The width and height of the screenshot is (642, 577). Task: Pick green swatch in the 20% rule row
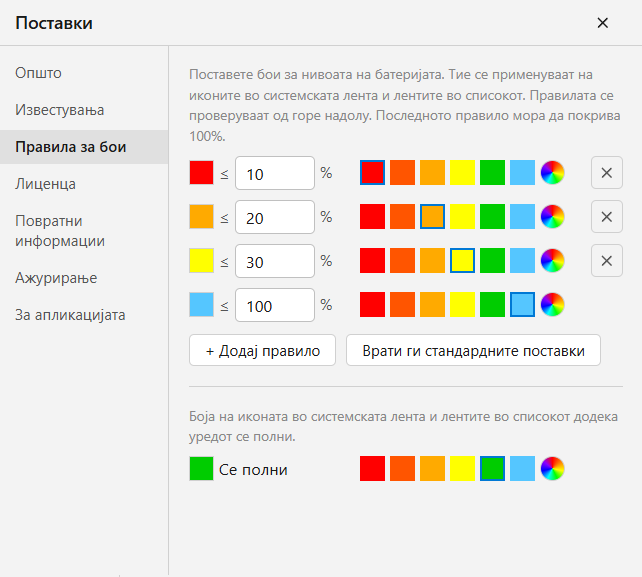[493, 217]
